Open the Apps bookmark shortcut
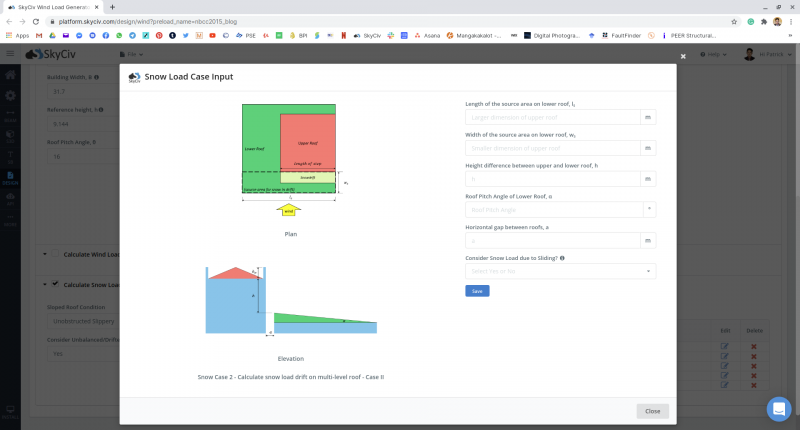The image size is (800, 430). click(18, 35)
